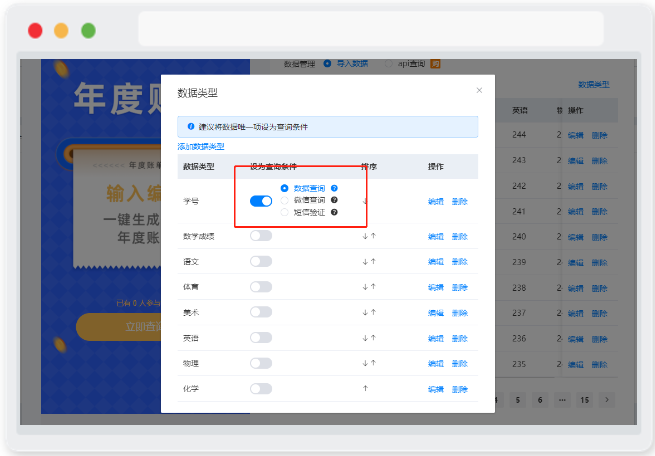Turn off the 学号 query condition switch
Image resolution: width=655 pixels, height=456 pixels.
pos(261,201)
